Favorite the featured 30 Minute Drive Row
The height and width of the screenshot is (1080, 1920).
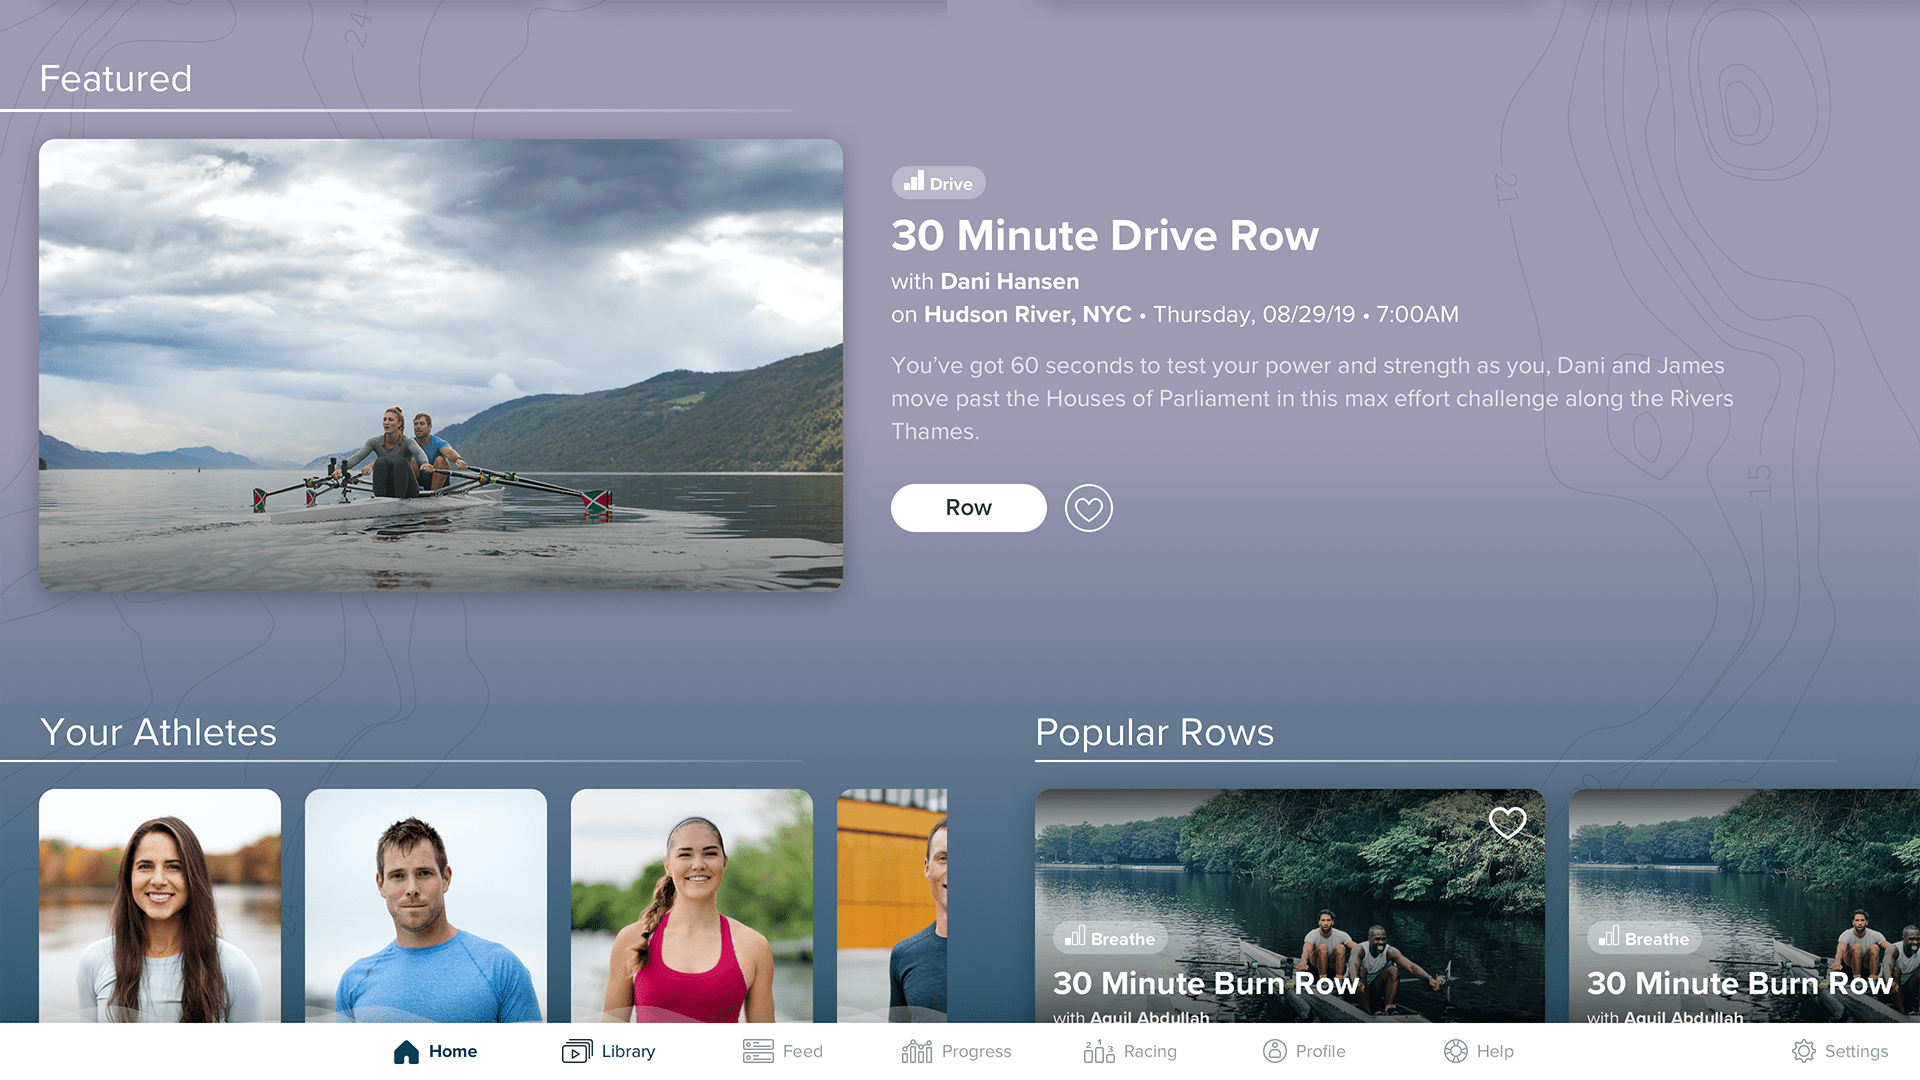click(x=1088, y=508)
